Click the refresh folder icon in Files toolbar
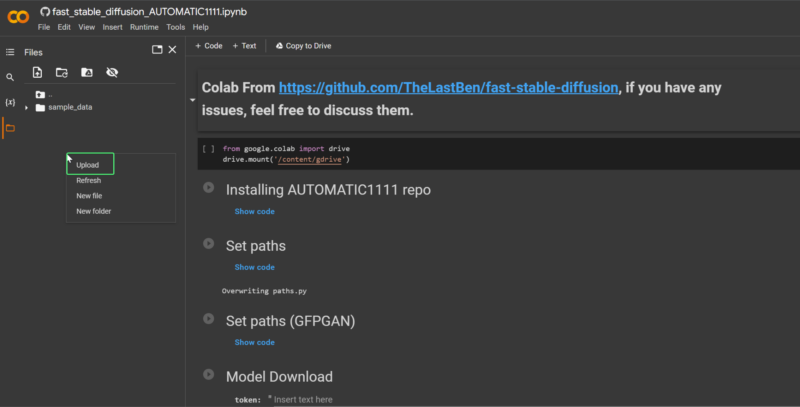Screen dimensions: 800x407 point(62,72)
